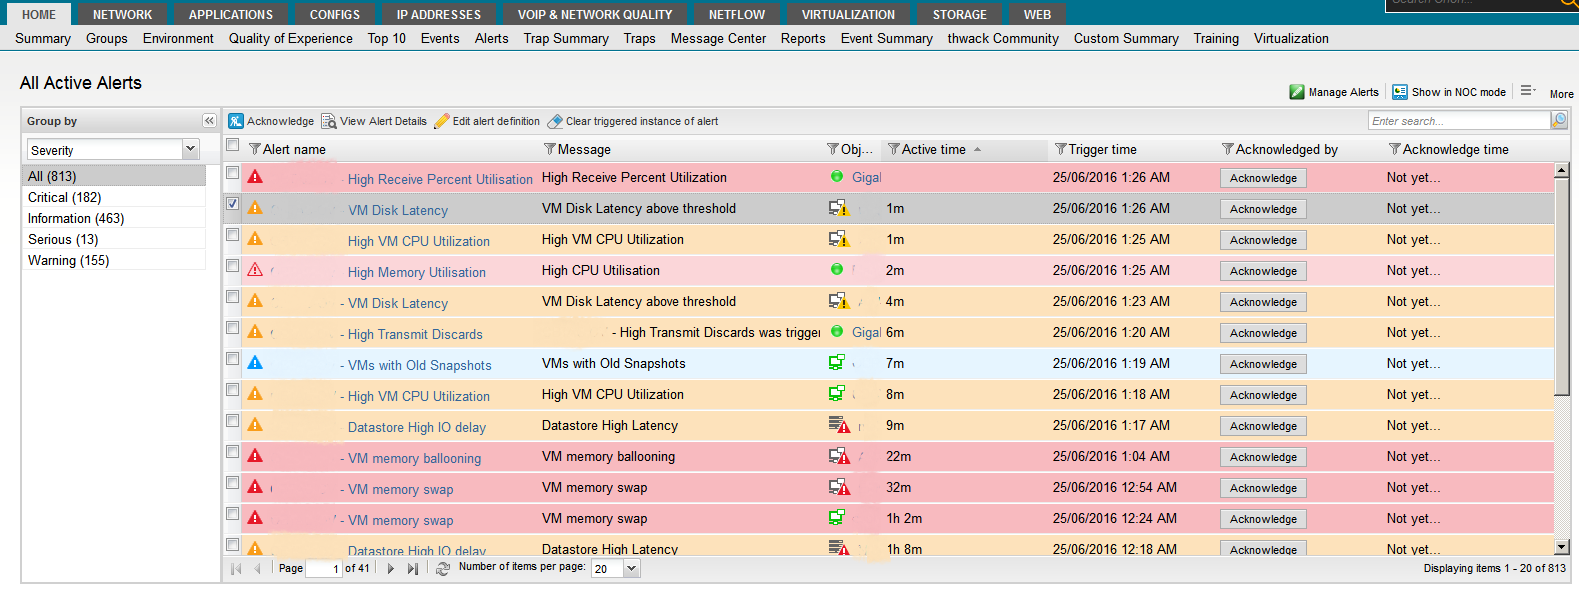This screenshot has width=1579, height=596.
Task: Open the Severity group-by dropdown
Action: (190, 149)
